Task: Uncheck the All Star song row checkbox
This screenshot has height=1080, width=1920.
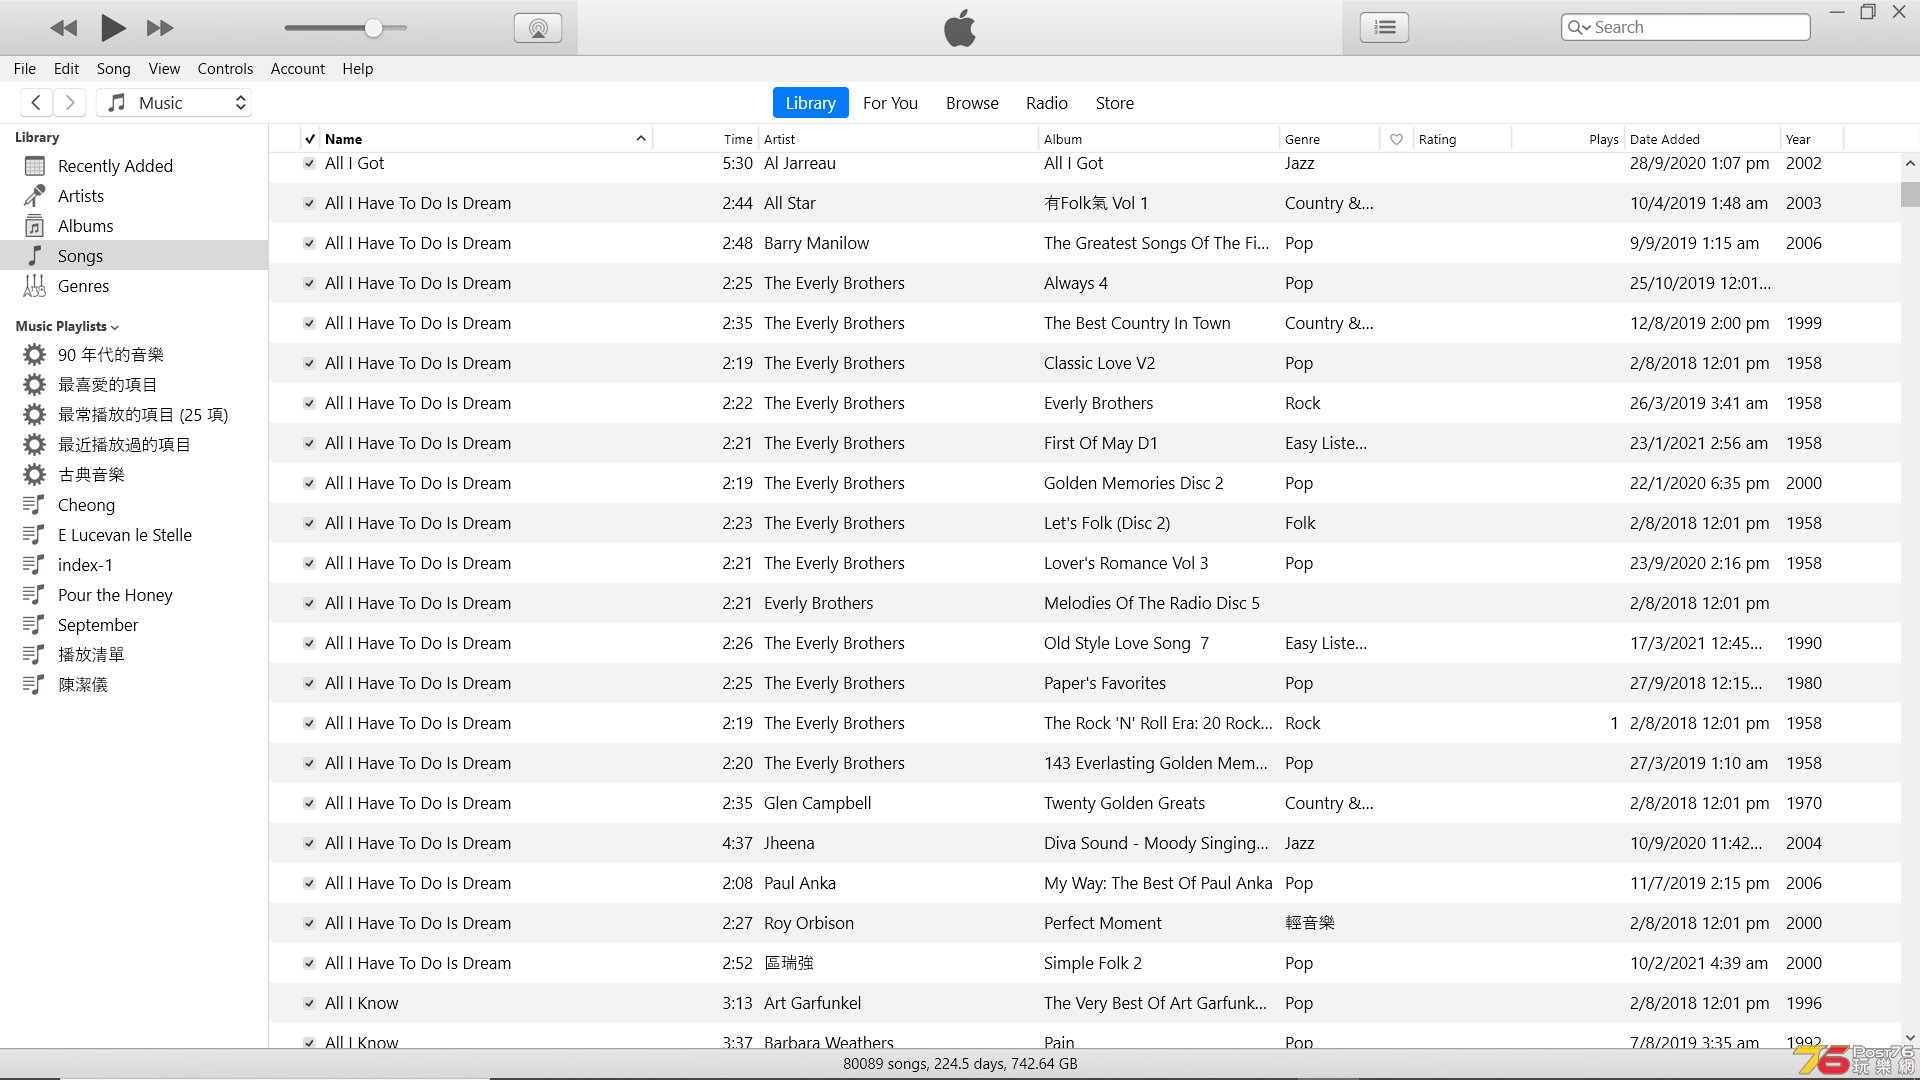Action: tap(309, 203)
